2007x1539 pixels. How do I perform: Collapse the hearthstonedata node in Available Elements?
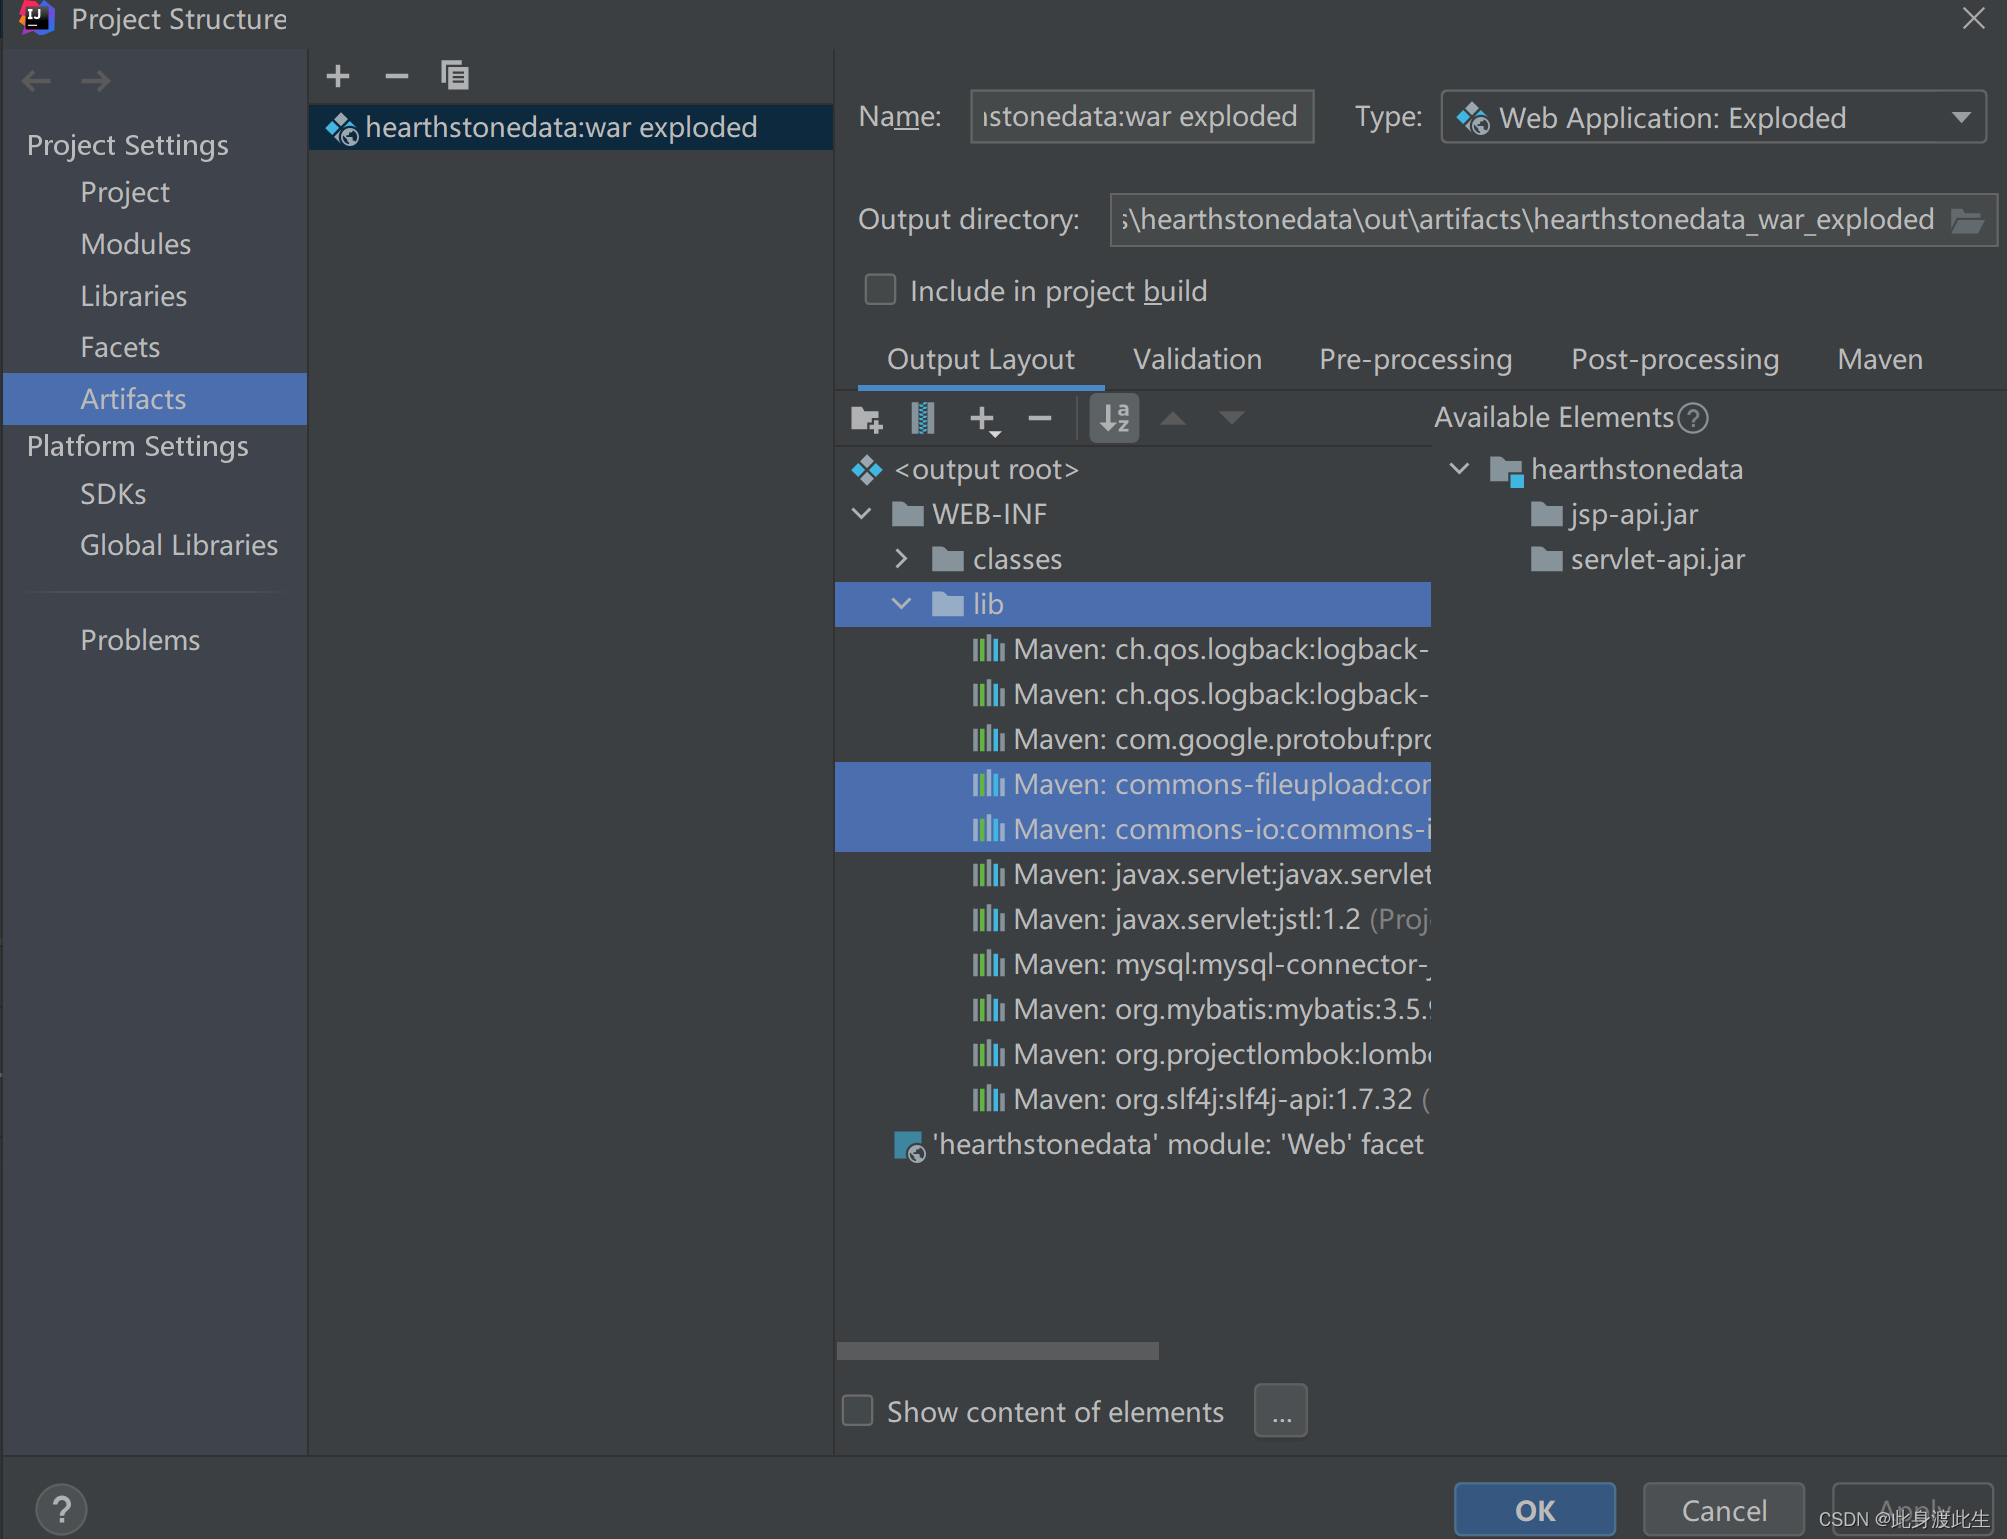[1459, 469]
